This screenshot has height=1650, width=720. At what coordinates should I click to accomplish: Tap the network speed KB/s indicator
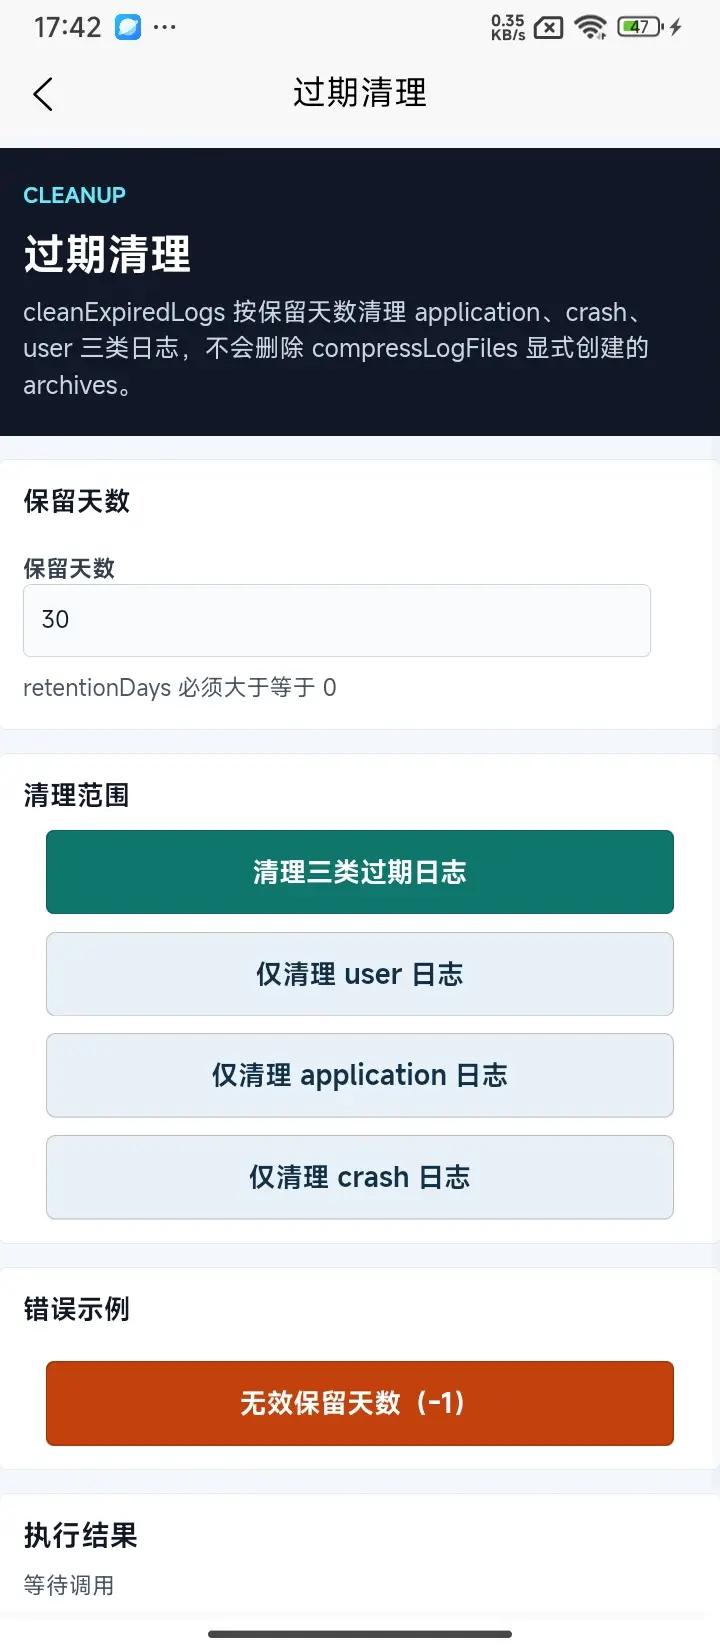[508, 27]
